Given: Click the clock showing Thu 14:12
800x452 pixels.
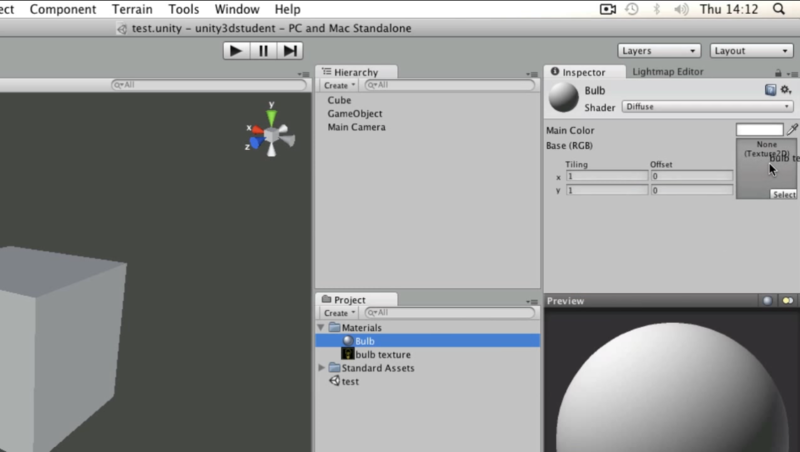Looking at the screenshot, I should click(x=729, y=9).
